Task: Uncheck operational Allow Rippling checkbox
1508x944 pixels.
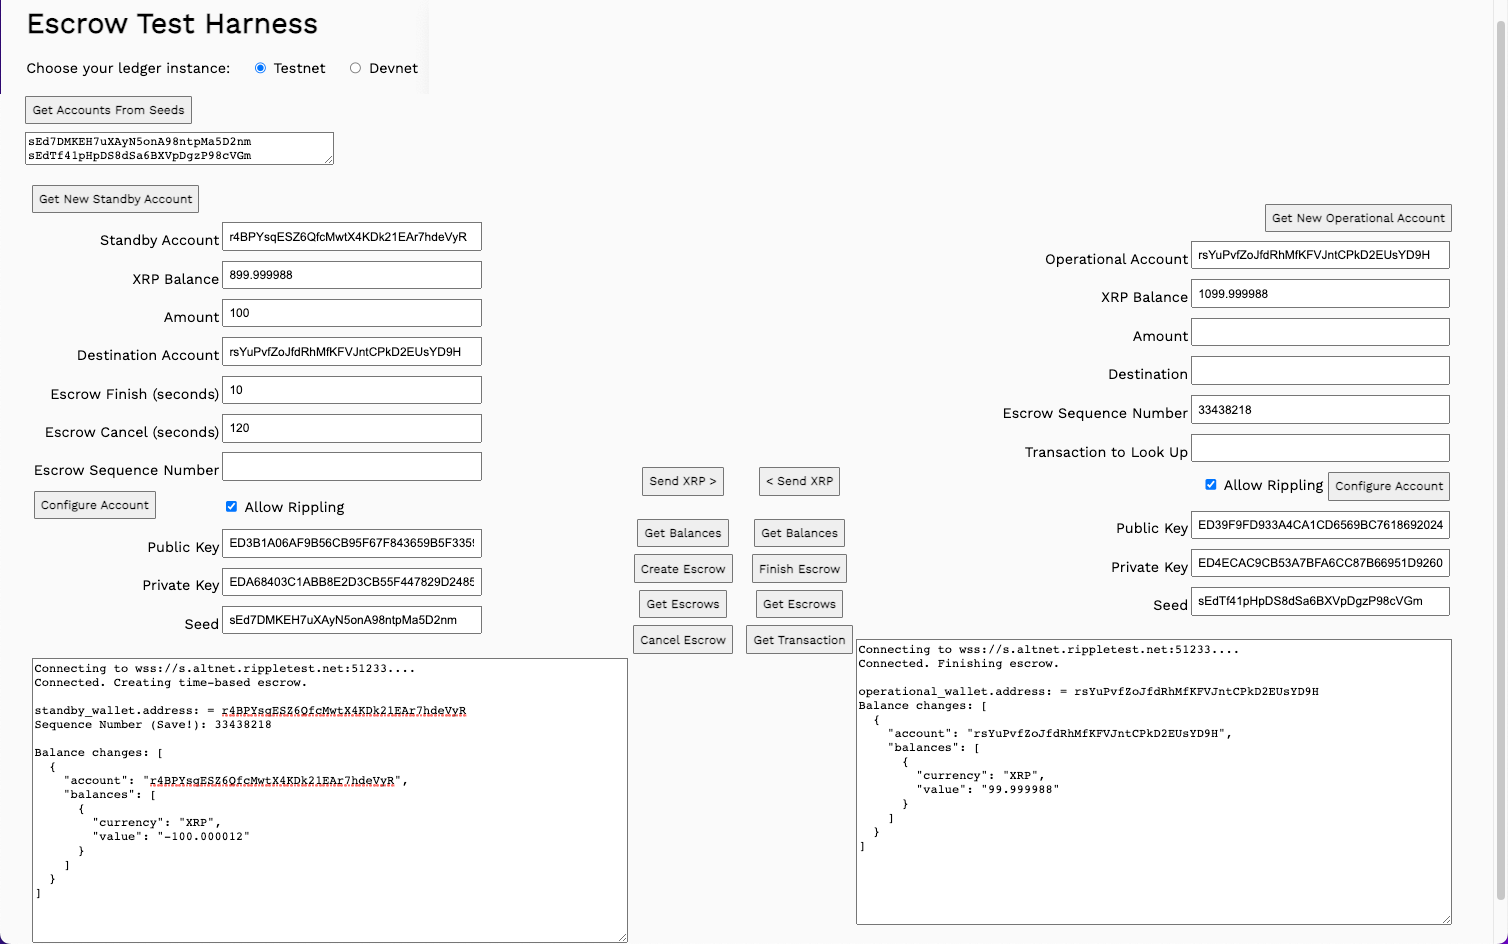Action: (x=1211, y=485)
